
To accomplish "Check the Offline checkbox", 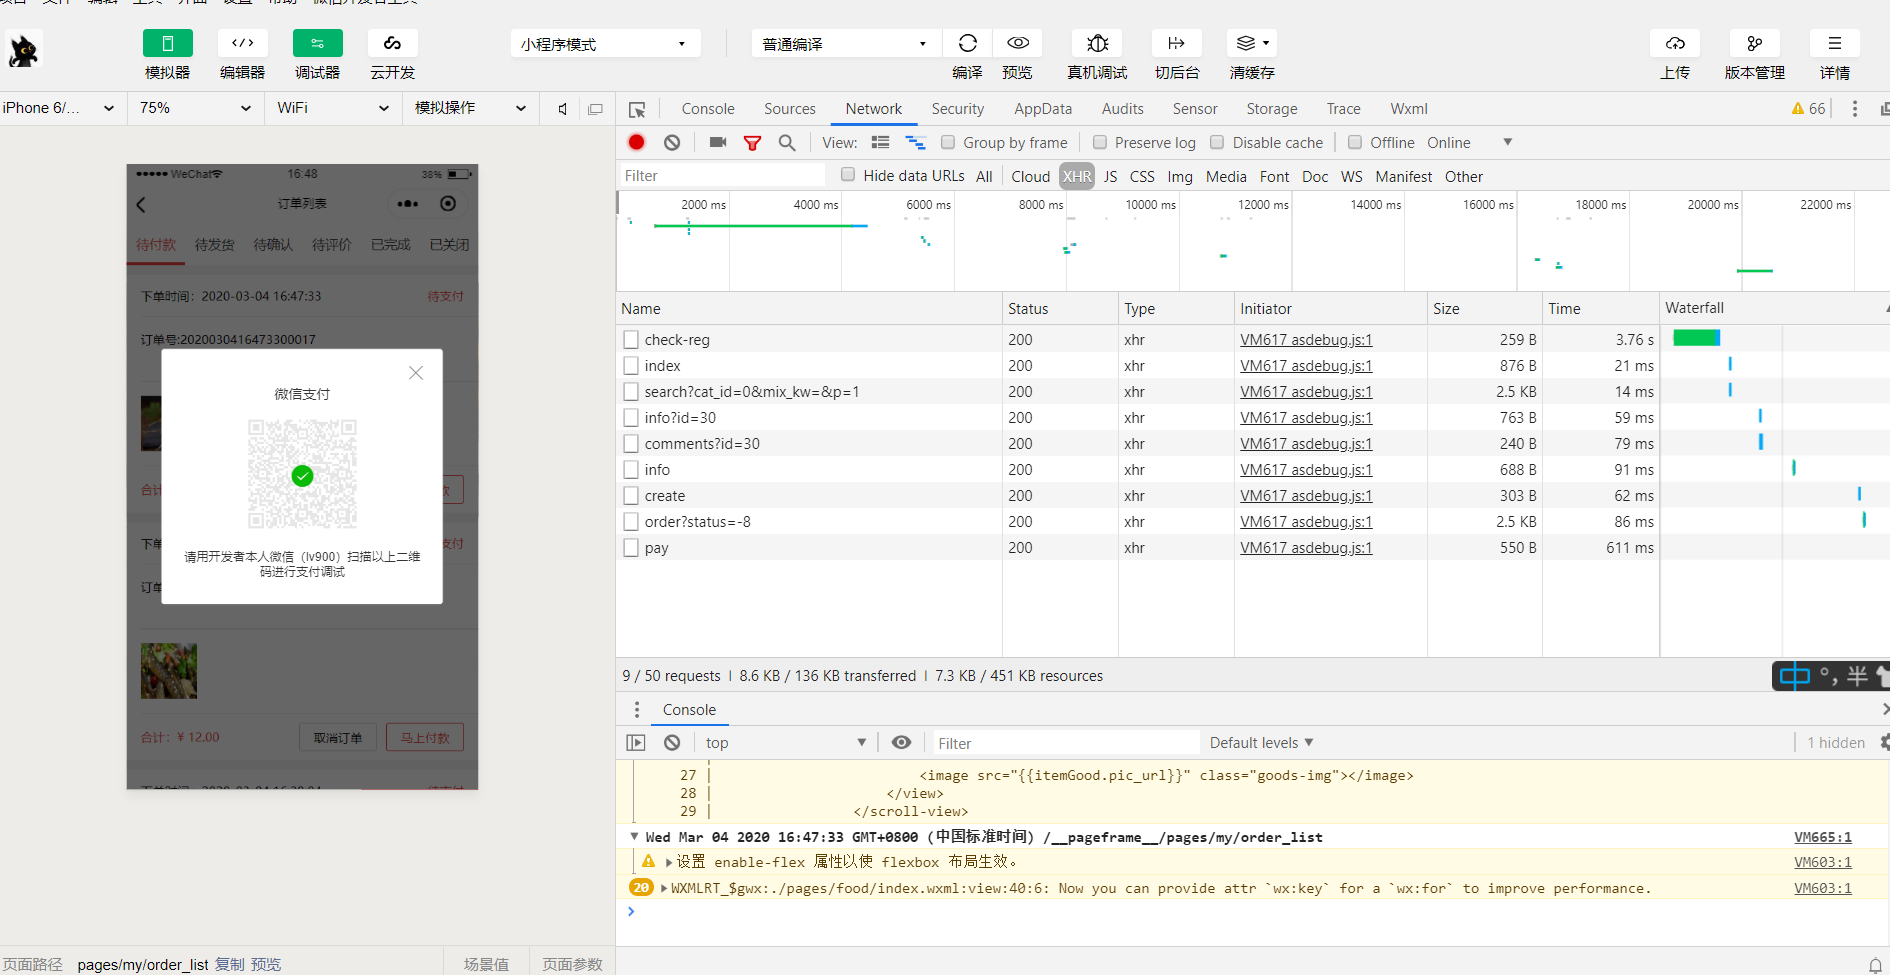I will click(x=1355, y=142).
